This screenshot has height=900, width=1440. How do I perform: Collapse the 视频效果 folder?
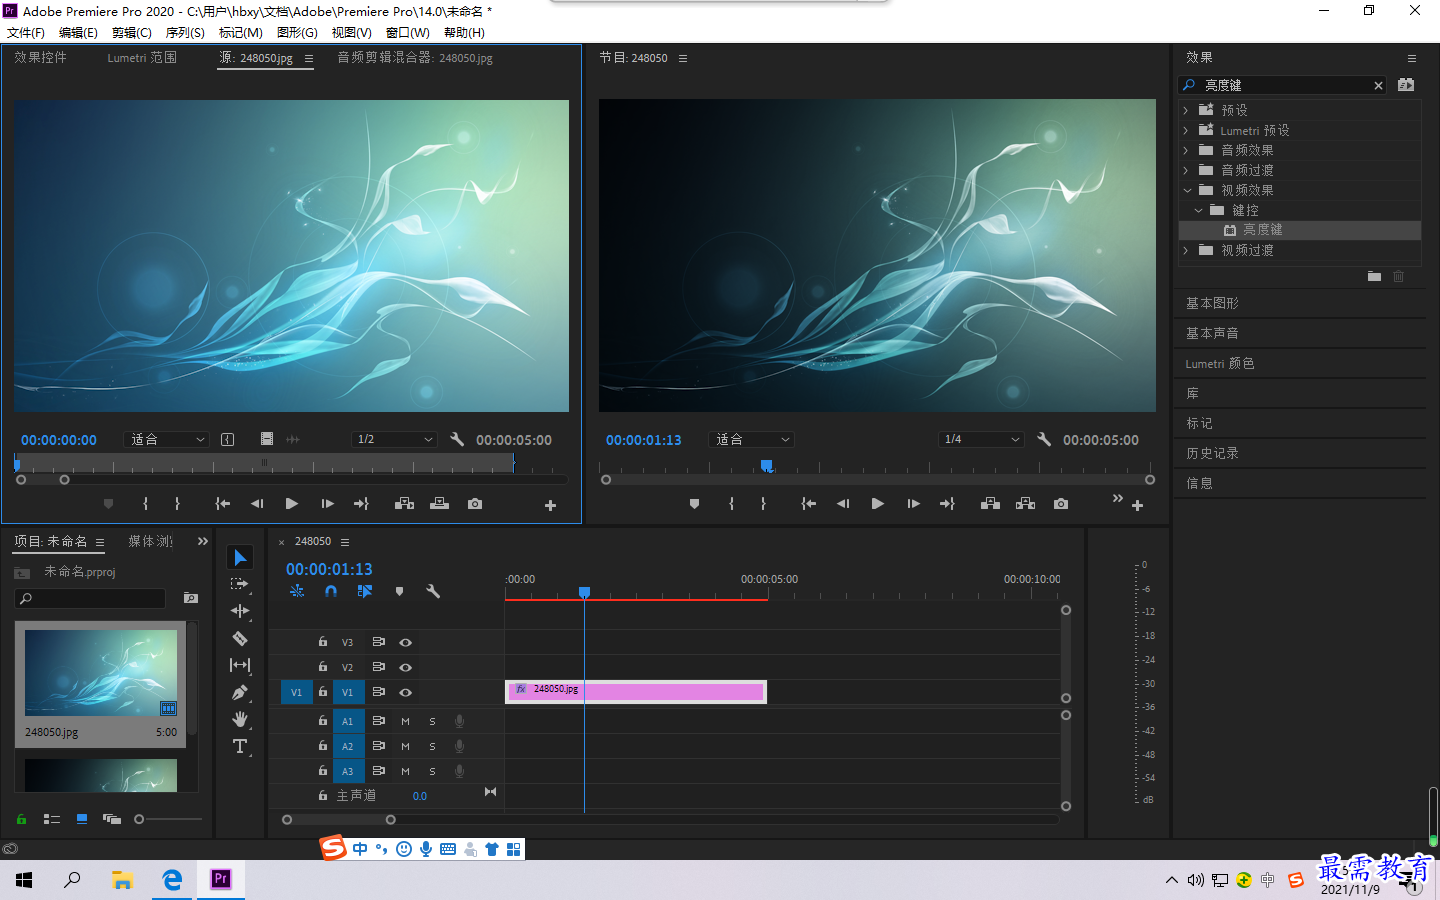click(x=1187, y=190)
